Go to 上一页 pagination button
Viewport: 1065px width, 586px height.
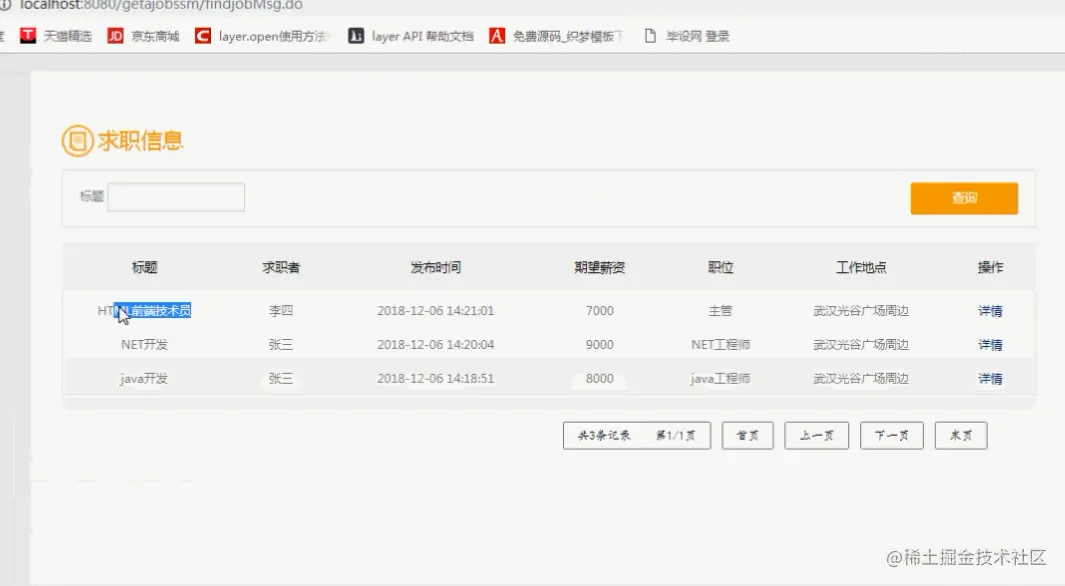816,435
